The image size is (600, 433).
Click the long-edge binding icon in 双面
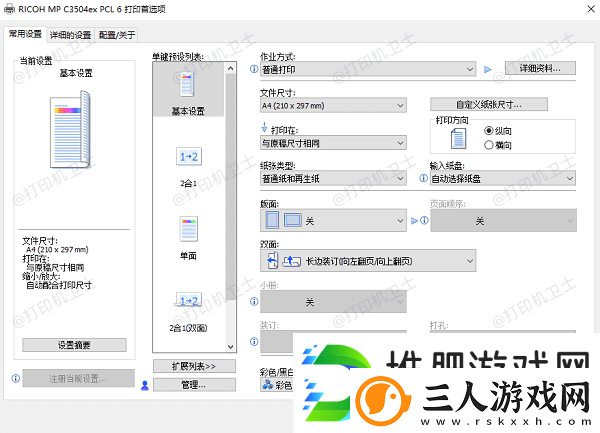click(272, 261)
